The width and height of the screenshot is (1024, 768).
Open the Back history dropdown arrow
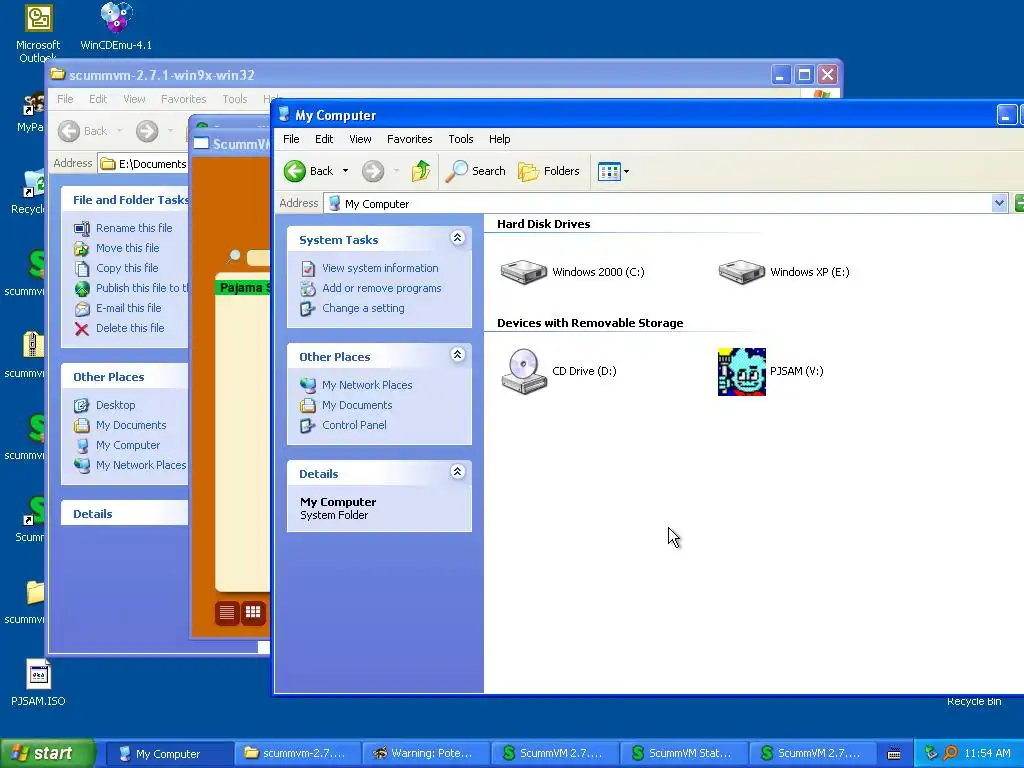coord(345,171)
